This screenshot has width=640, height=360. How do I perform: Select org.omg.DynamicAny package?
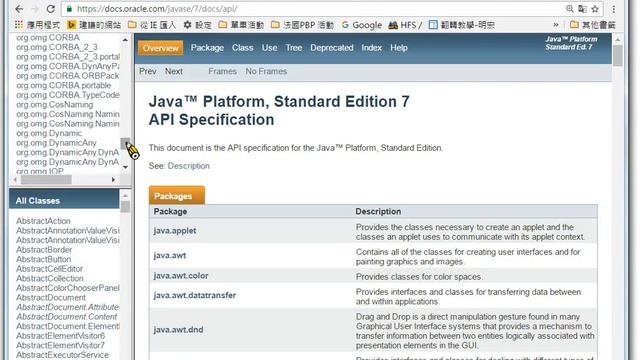coord(56,143)
